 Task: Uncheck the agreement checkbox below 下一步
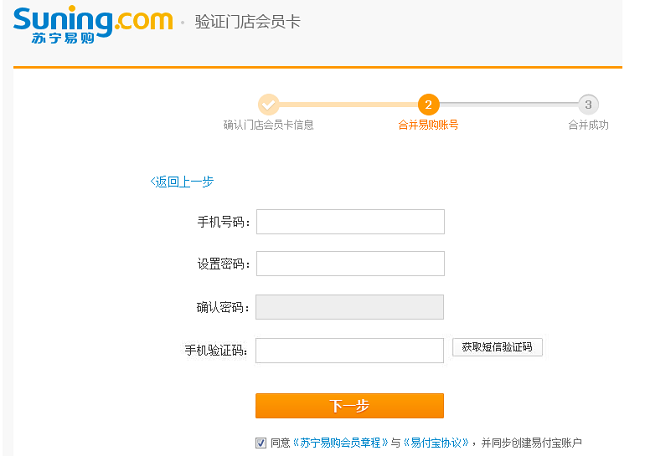[x=261, y=443]
